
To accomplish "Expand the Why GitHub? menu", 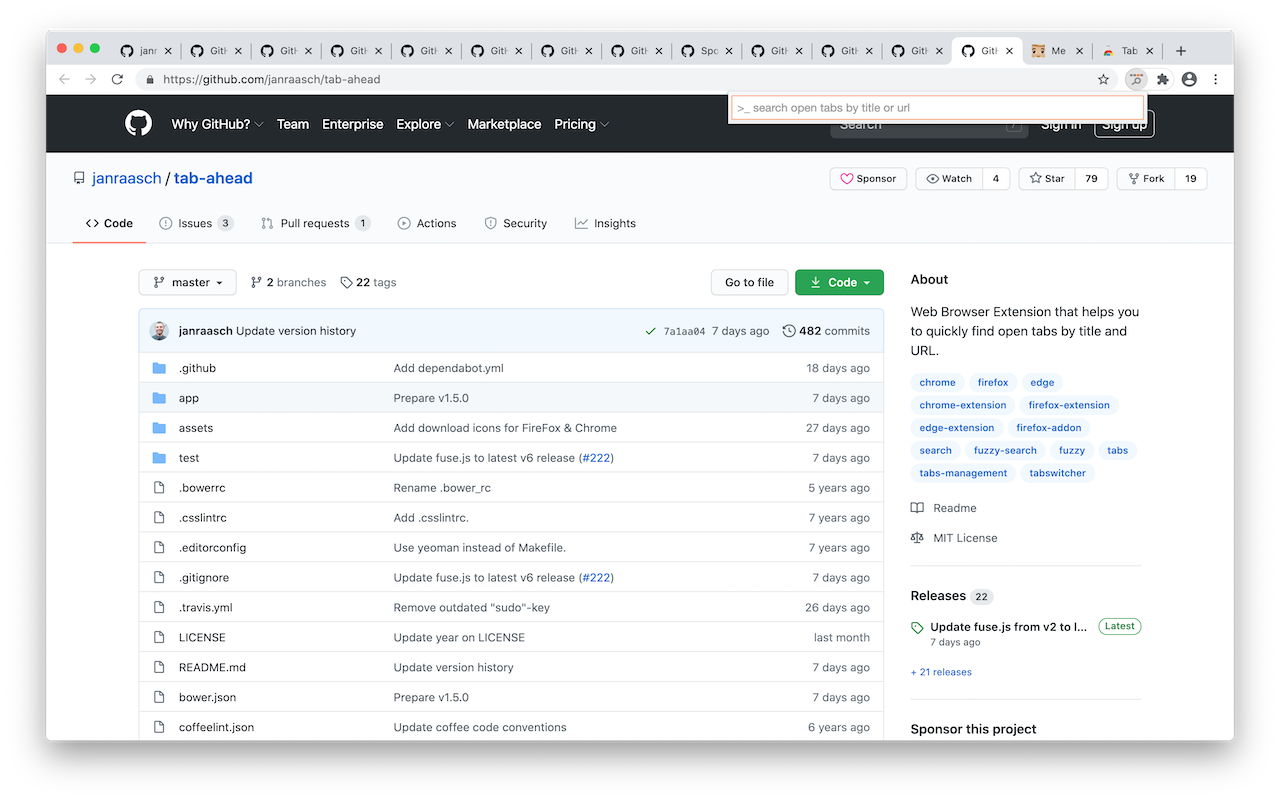I will pyautogui.click(x=217, y=124).
